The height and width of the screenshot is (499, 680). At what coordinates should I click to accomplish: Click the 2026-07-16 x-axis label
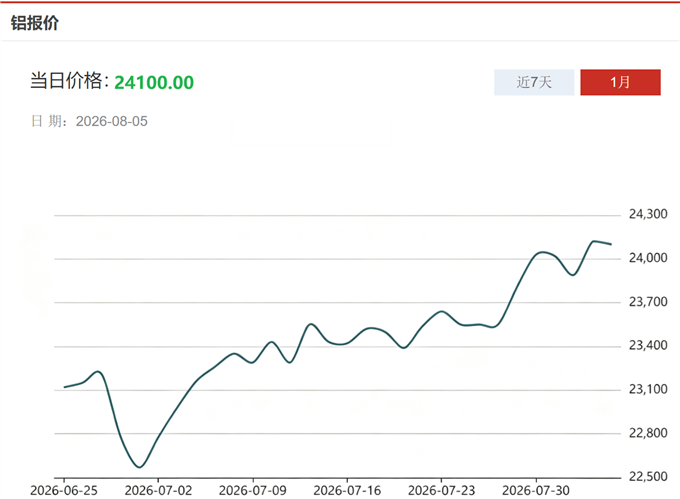click(347, 490)
